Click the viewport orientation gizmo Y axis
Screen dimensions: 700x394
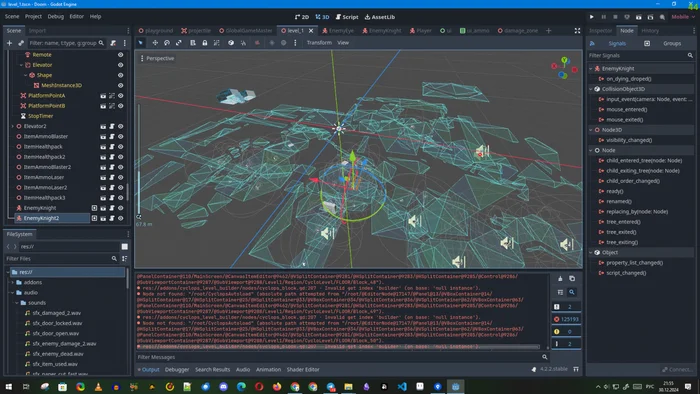pyautogui.click(x=565, y=60)
